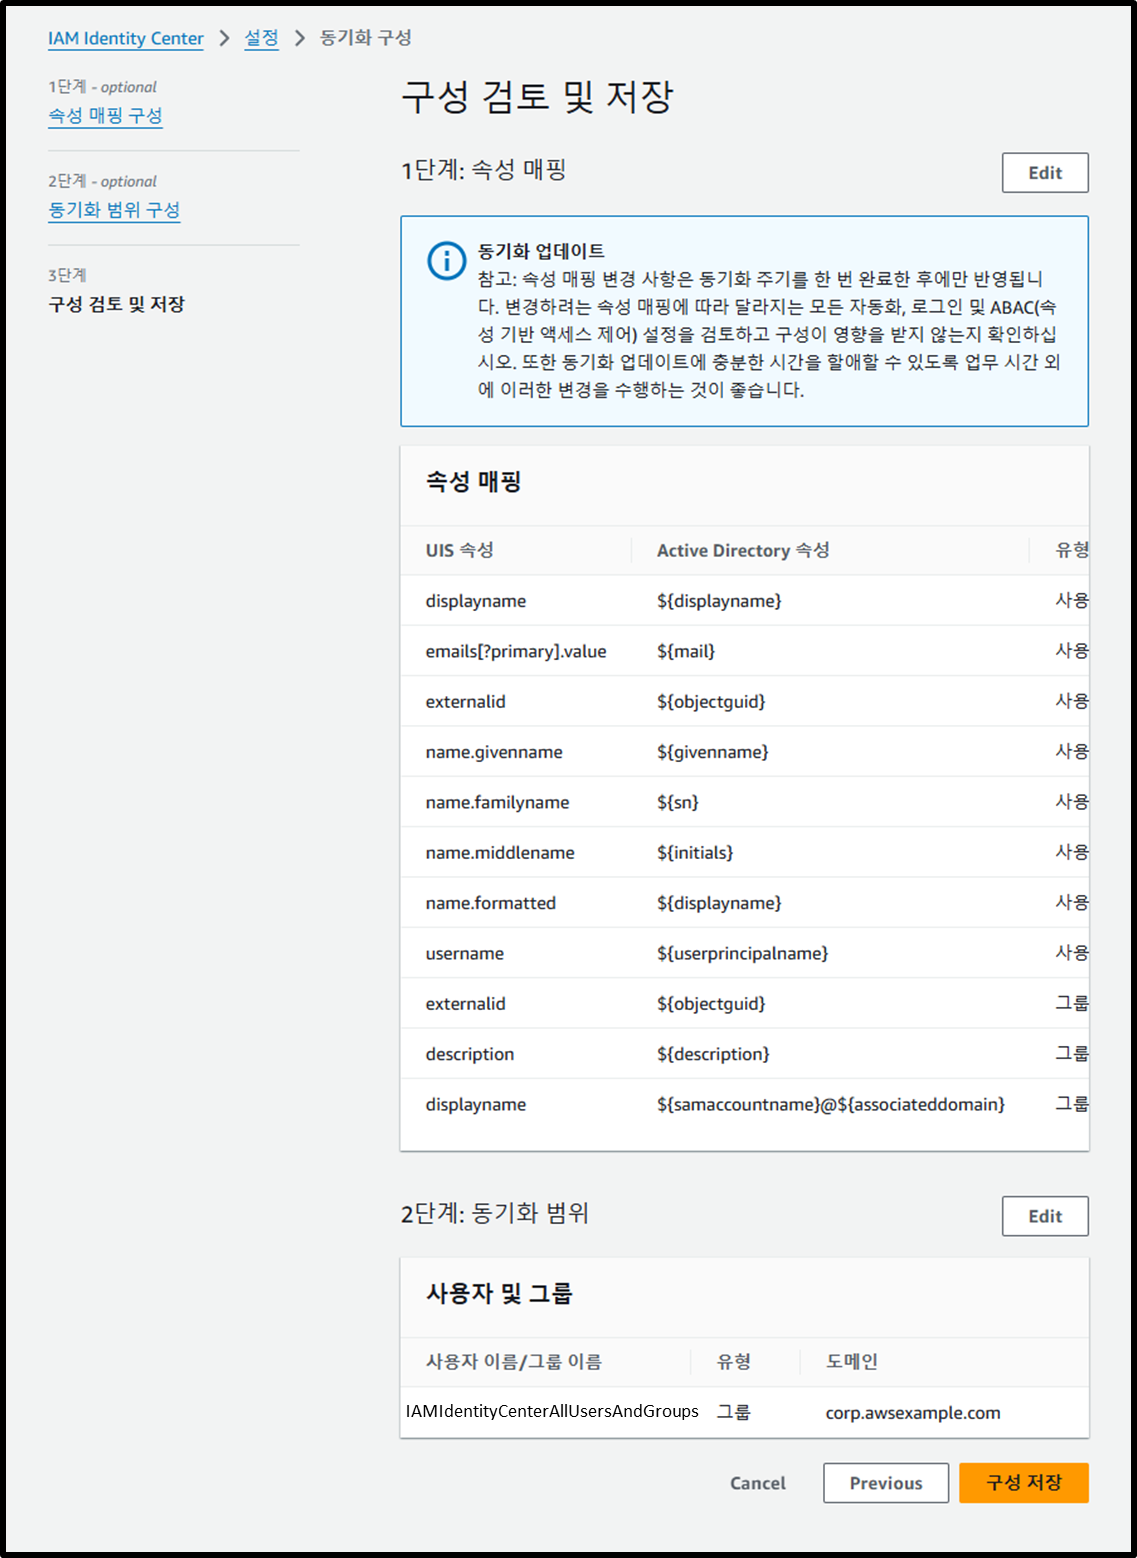Select the name.middlename cell
1137x1558 pixels.
(500, 853)
